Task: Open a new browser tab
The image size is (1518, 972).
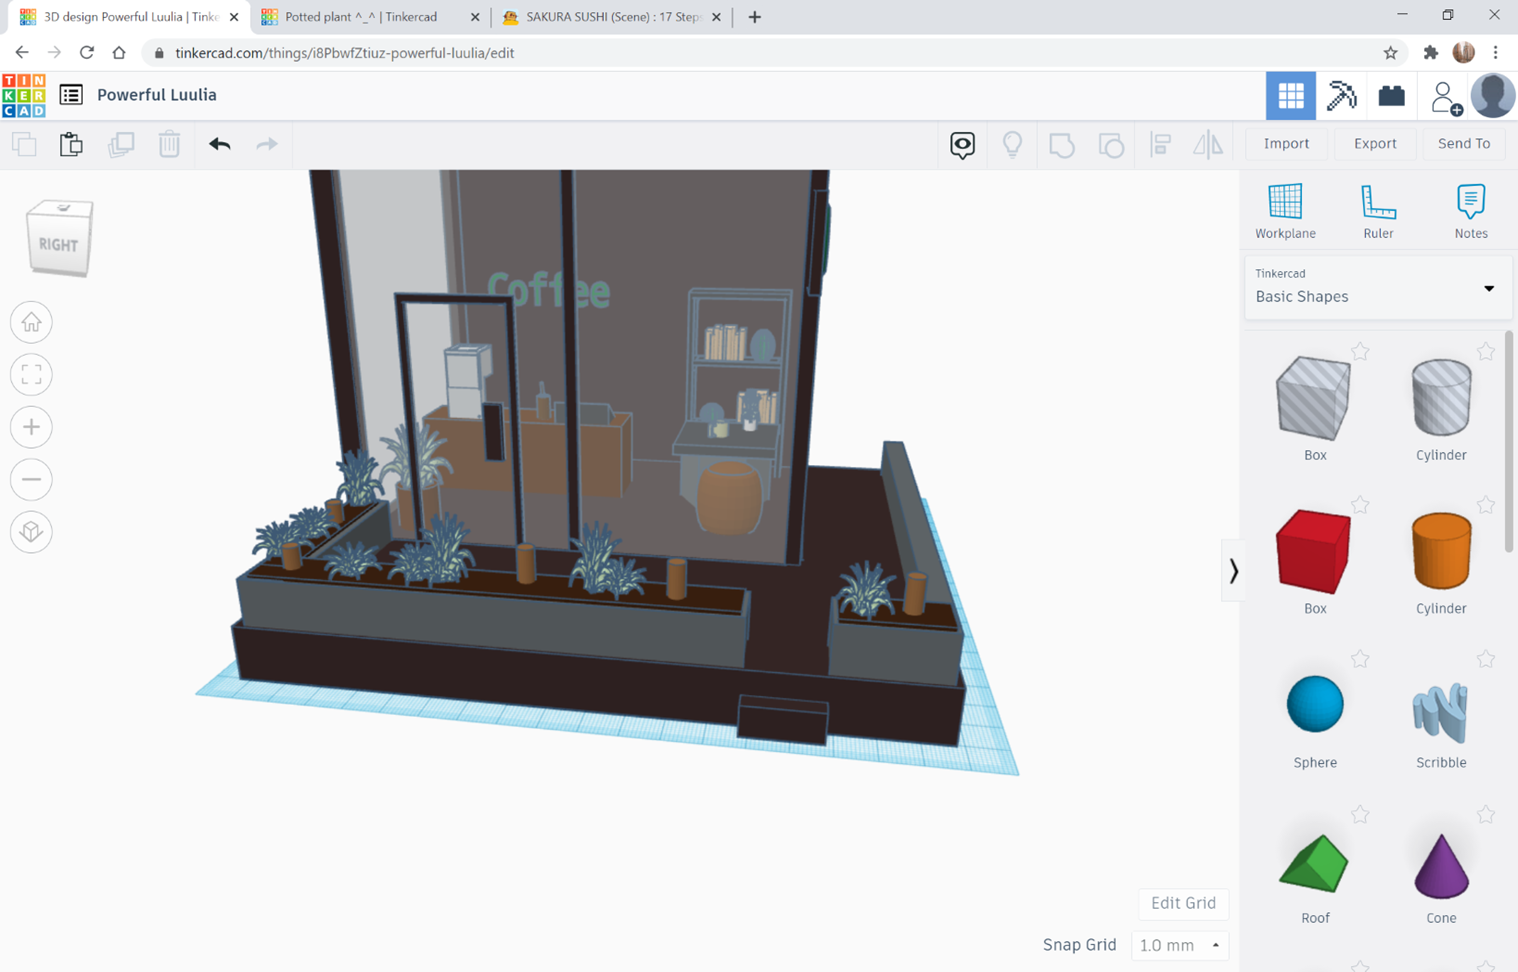Action: [x=755, y=17]
